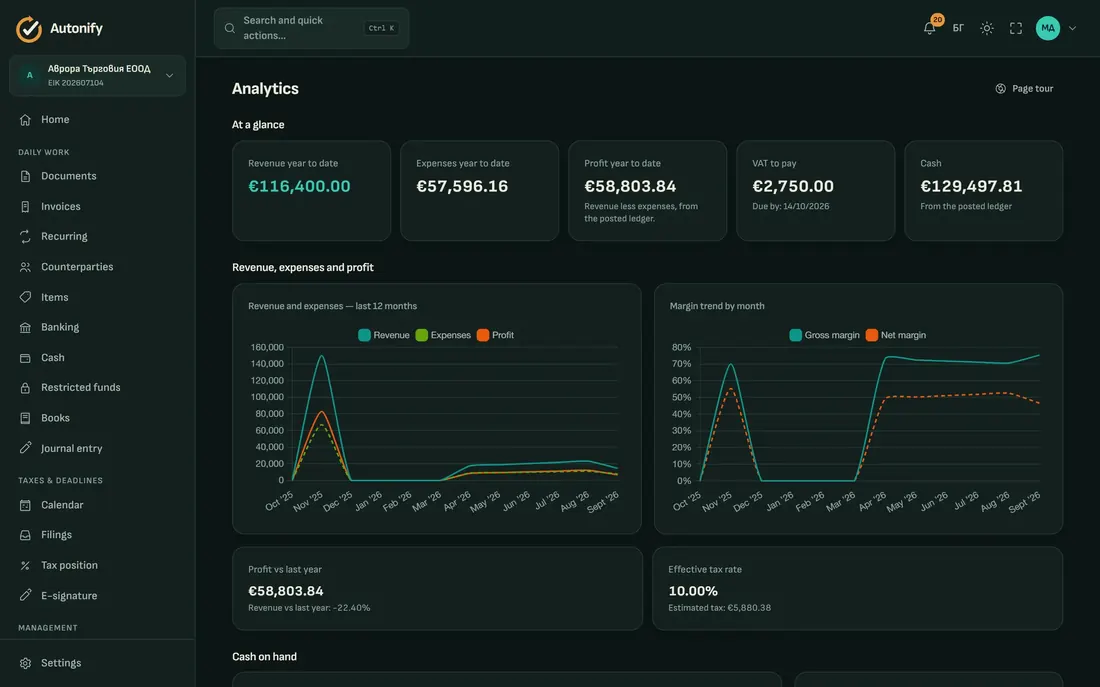Click the Tax position percent icon
1100x687 pixels.
[x=25, y=565]
